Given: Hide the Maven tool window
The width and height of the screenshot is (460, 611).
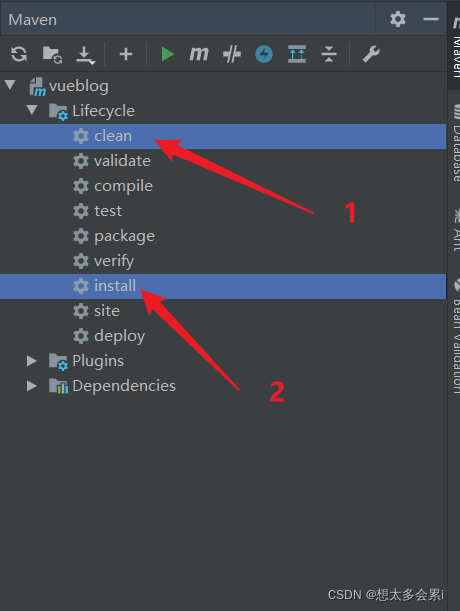Looking at the screenshot, I should point(431,19).
